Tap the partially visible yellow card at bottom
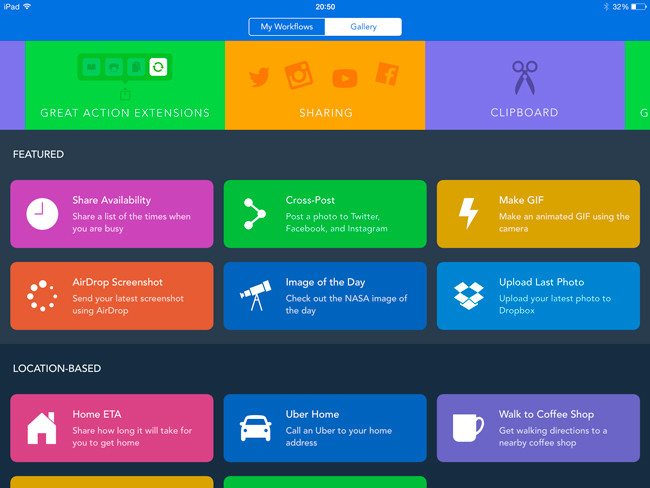 tap(112, 482)
